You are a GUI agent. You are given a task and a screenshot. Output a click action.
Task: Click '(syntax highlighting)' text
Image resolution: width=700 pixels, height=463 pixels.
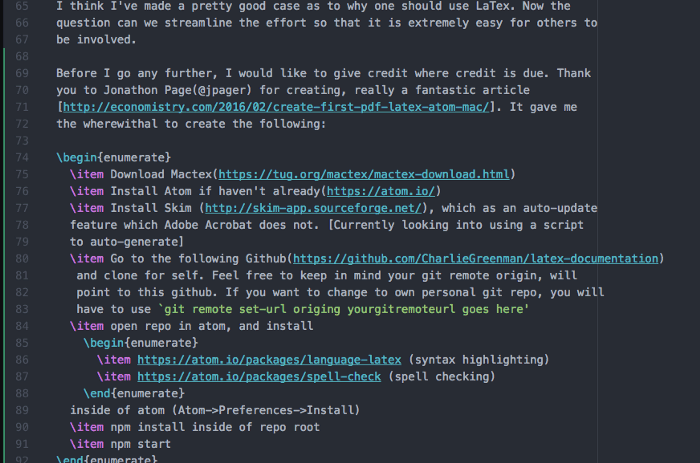point(479,360)
